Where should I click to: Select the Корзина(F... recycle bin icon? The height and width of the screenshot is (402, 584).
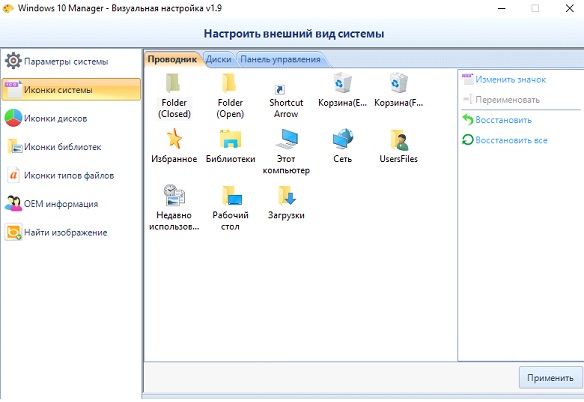[398, 91]
